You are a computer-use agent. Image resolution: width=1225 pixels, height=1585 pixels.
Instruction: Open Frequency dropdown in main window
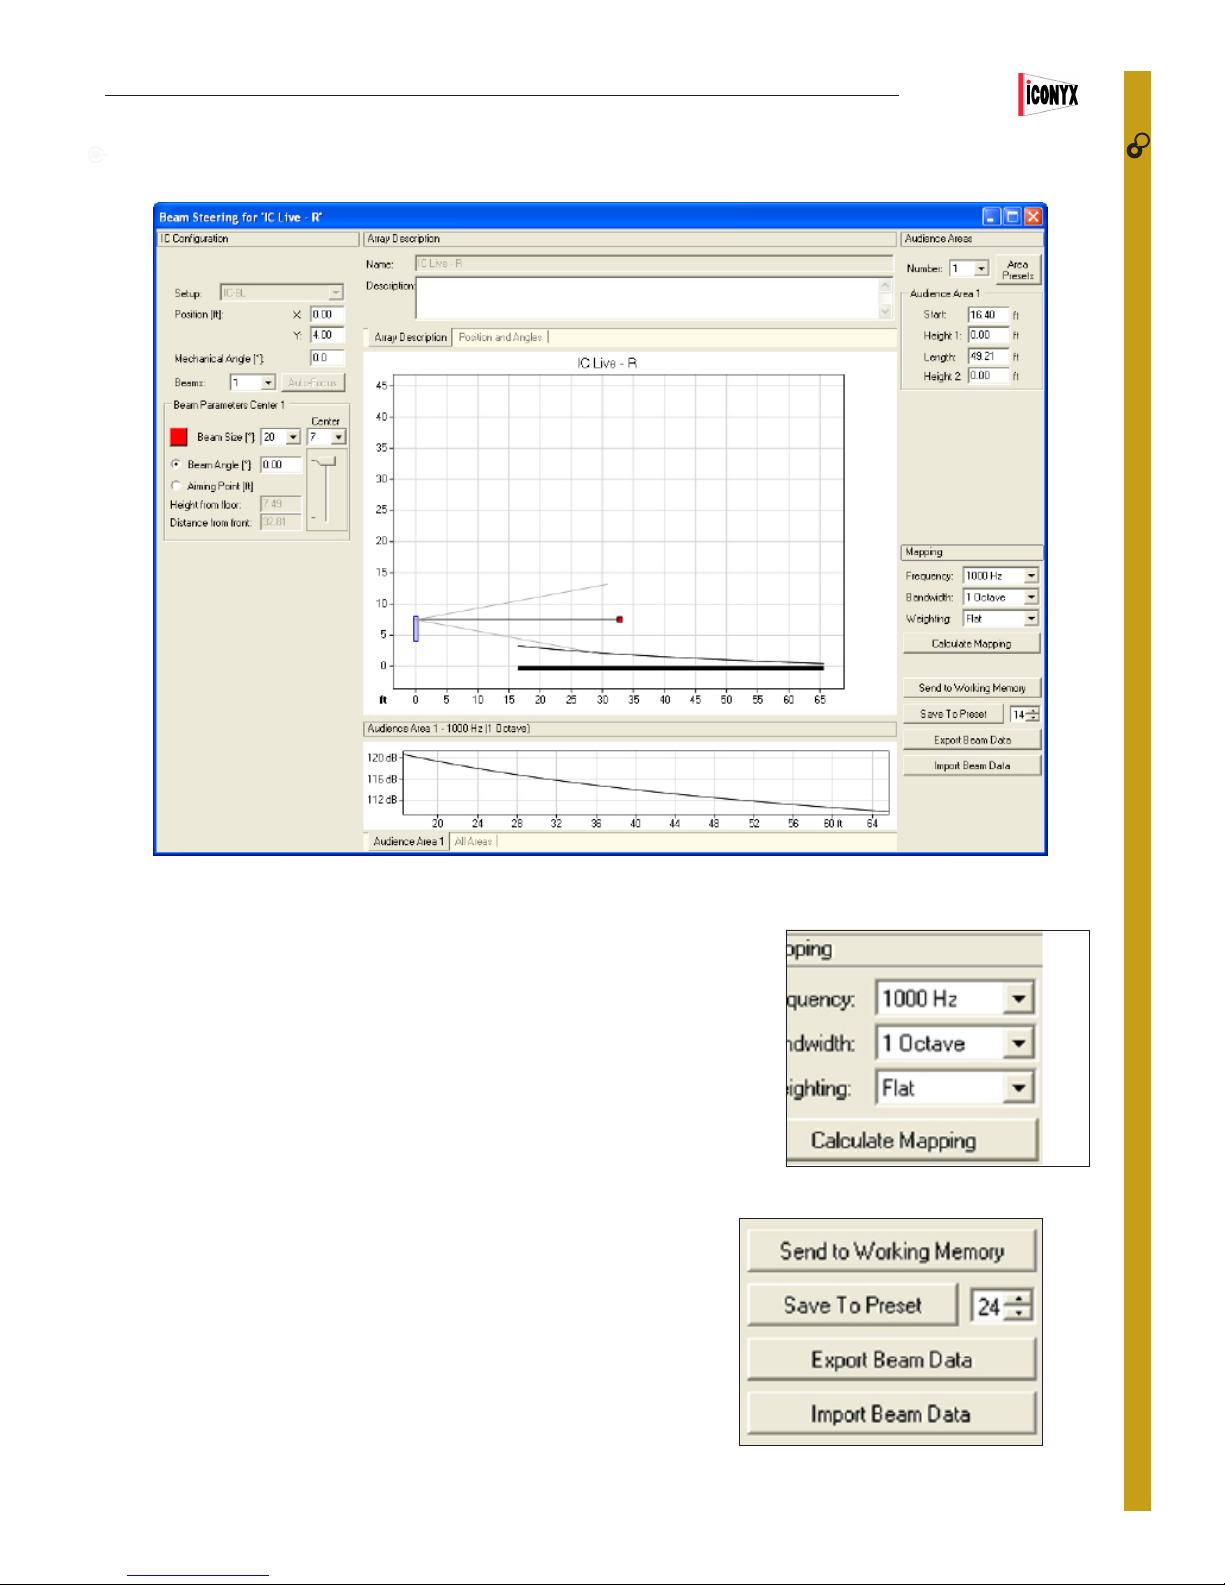1031,576
